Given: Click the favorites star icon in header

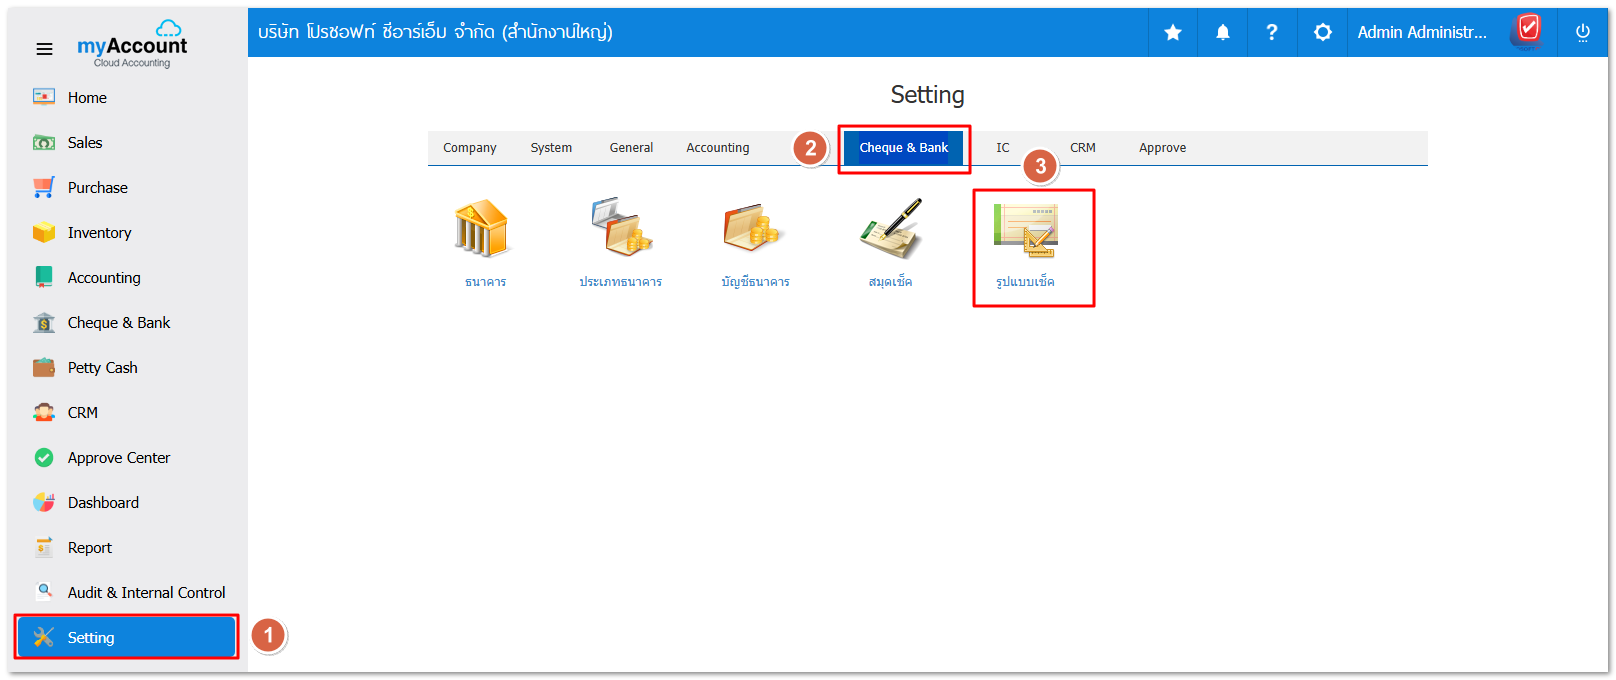Looking at the screenshot, I should [1173, 33].
